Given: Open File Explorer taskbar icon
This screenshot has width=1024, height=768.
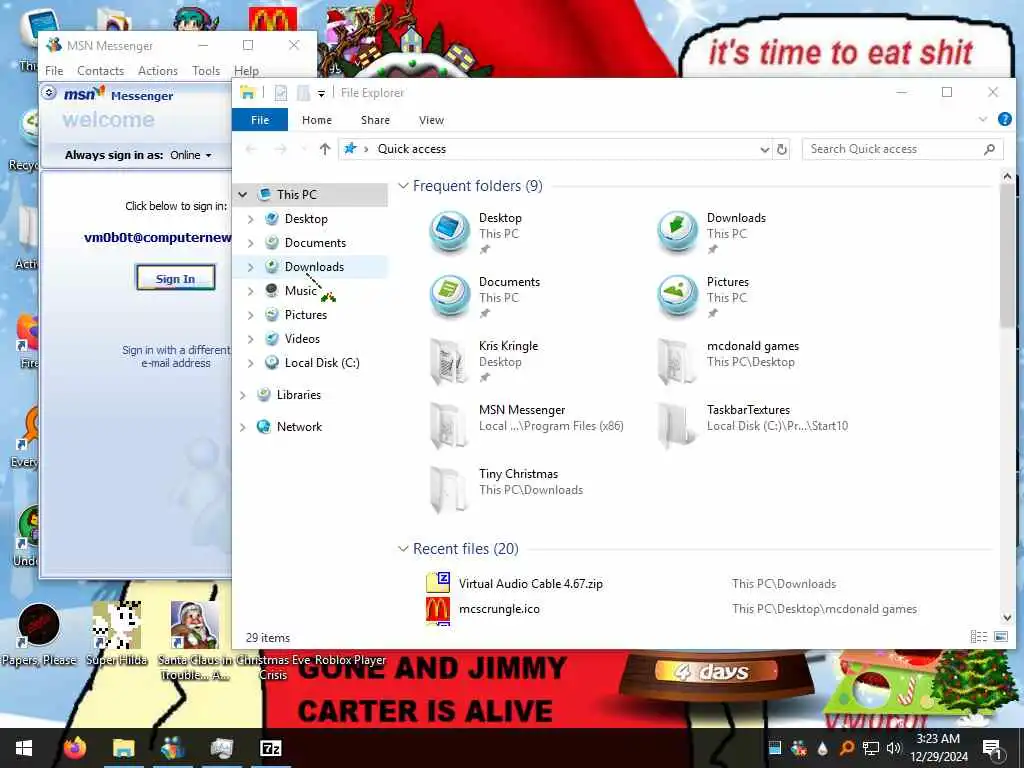Looking at the screenshot, I should (123, 748).
